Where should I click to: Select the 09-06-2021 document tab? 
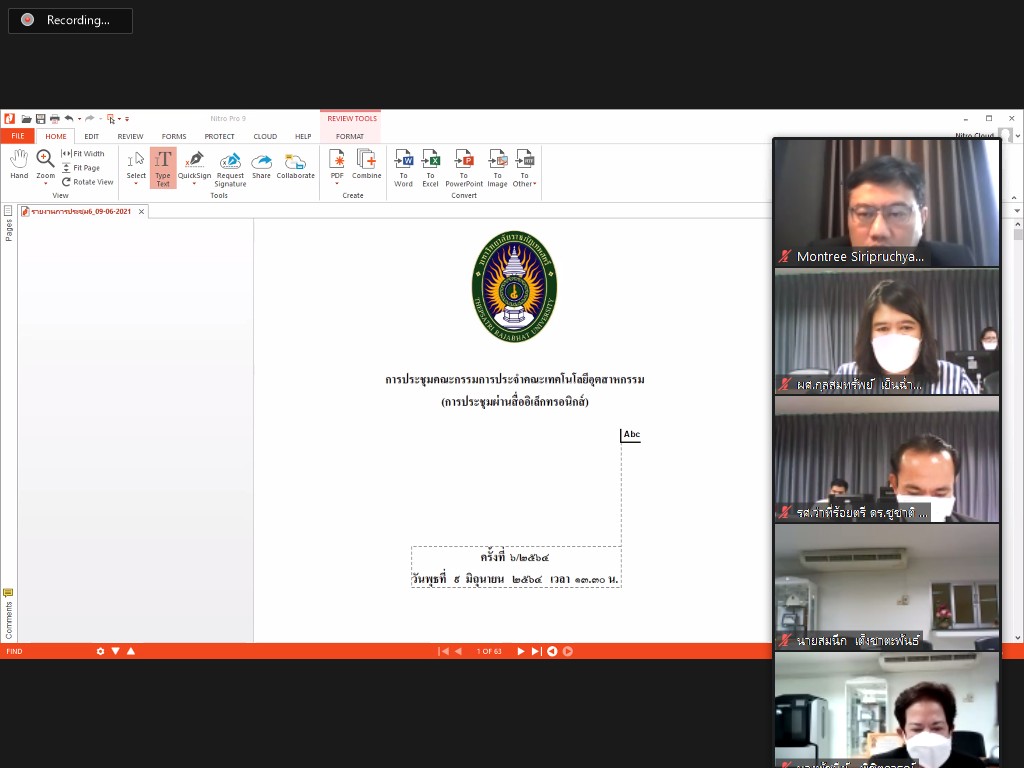point(82,211)
